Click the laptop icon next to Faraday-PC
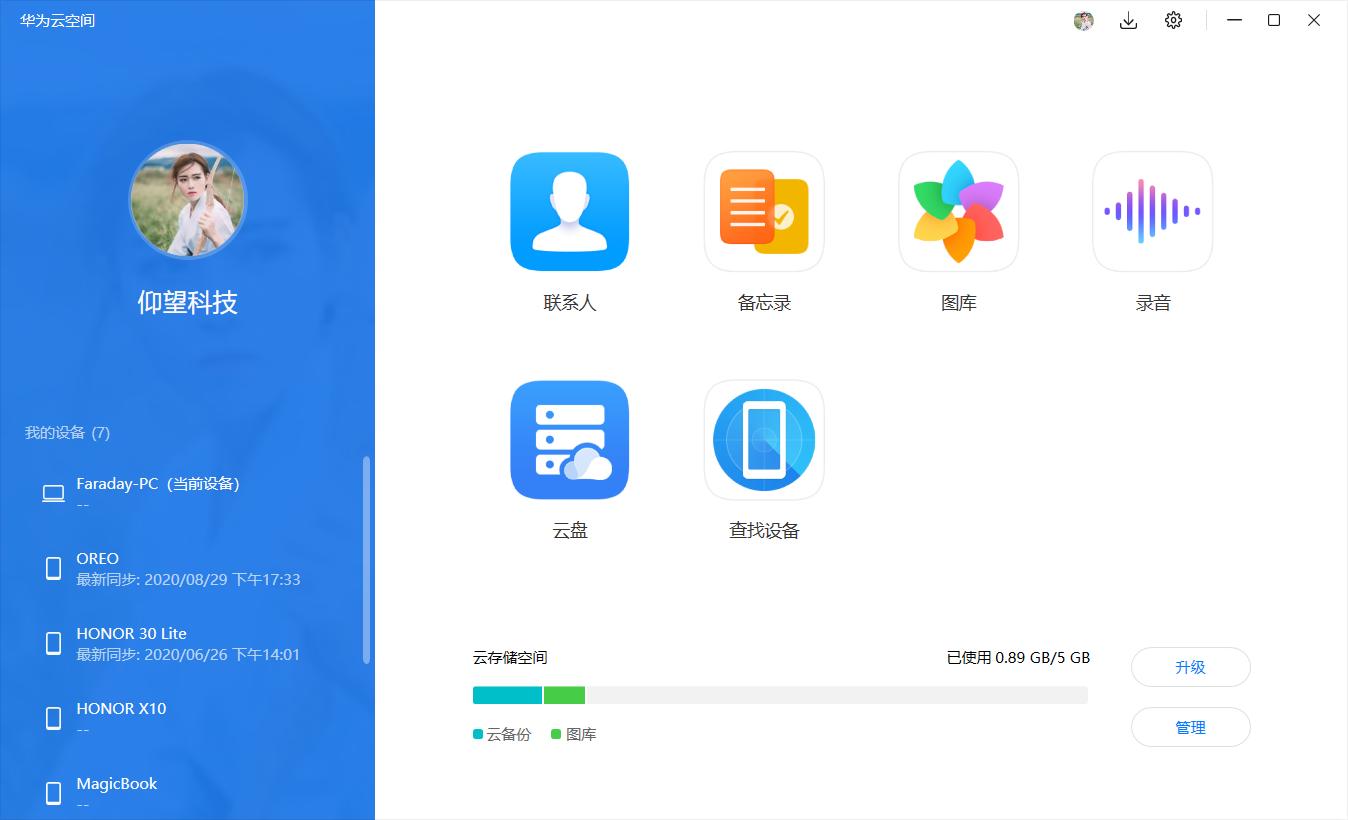1348x820 pixels. coord(53,491)
